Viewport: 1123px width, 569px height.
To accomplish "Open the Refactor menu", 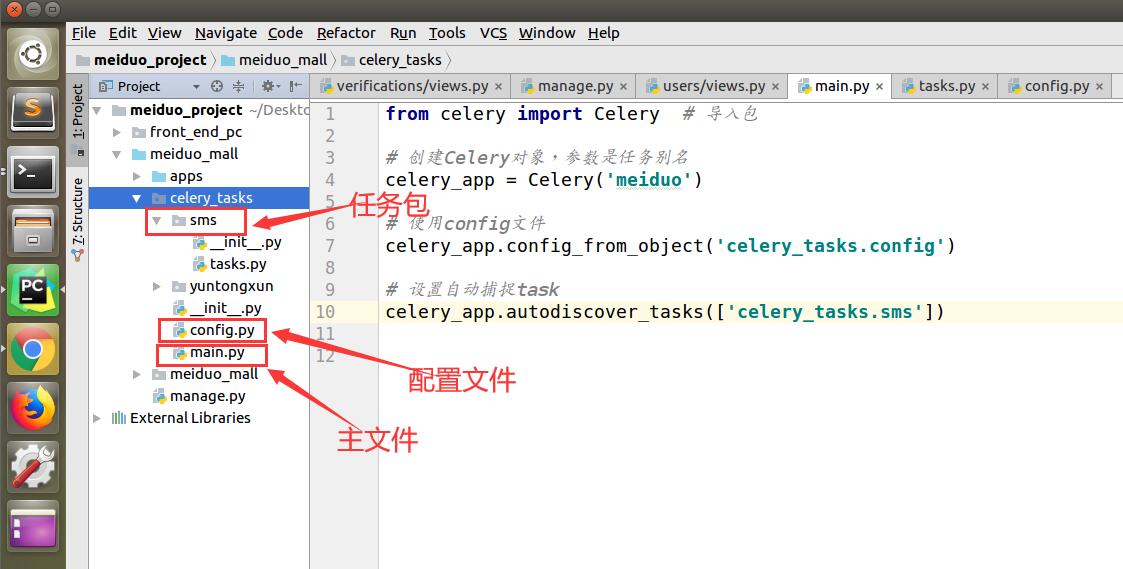I will coord(346,33).
